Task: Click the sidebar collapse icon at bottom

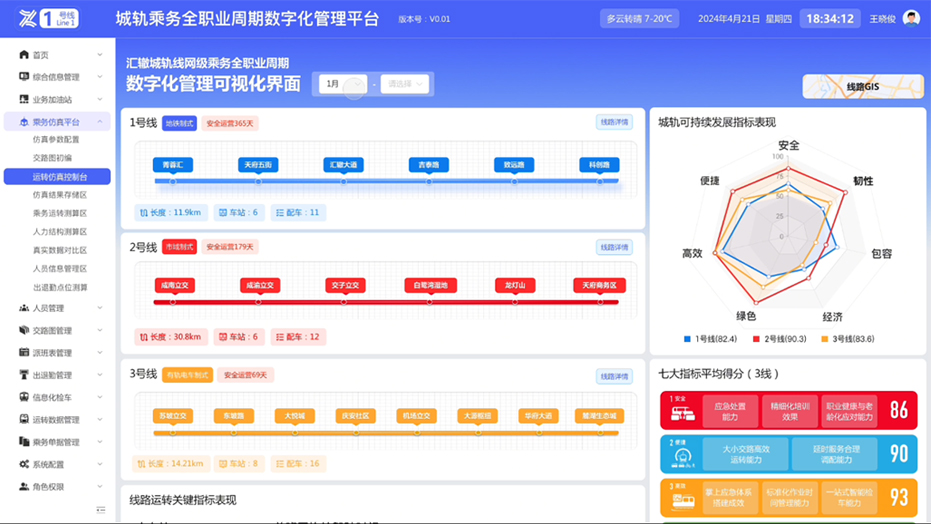Action: click(100, 509)
